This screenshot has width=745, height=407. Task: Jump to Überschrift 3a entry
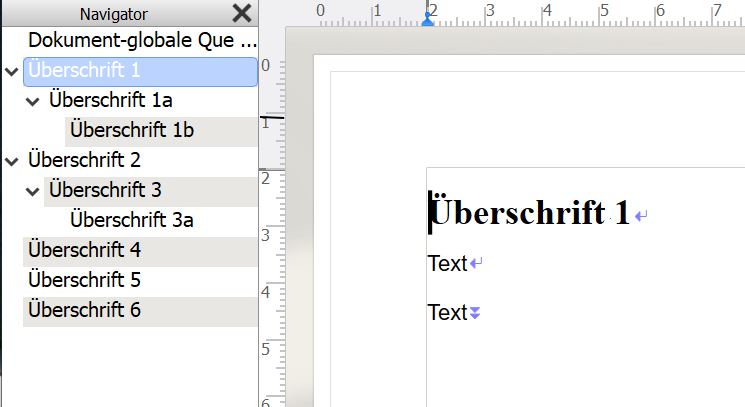132,220
